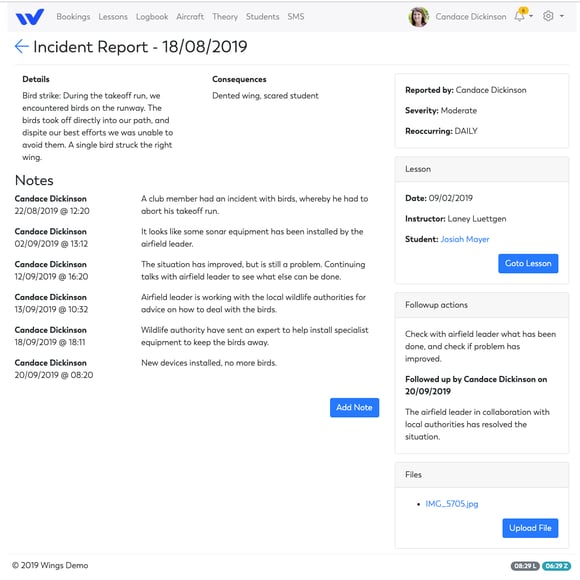
Task: Click the Severity: Moderate text
Action: [x=441, y=111]
